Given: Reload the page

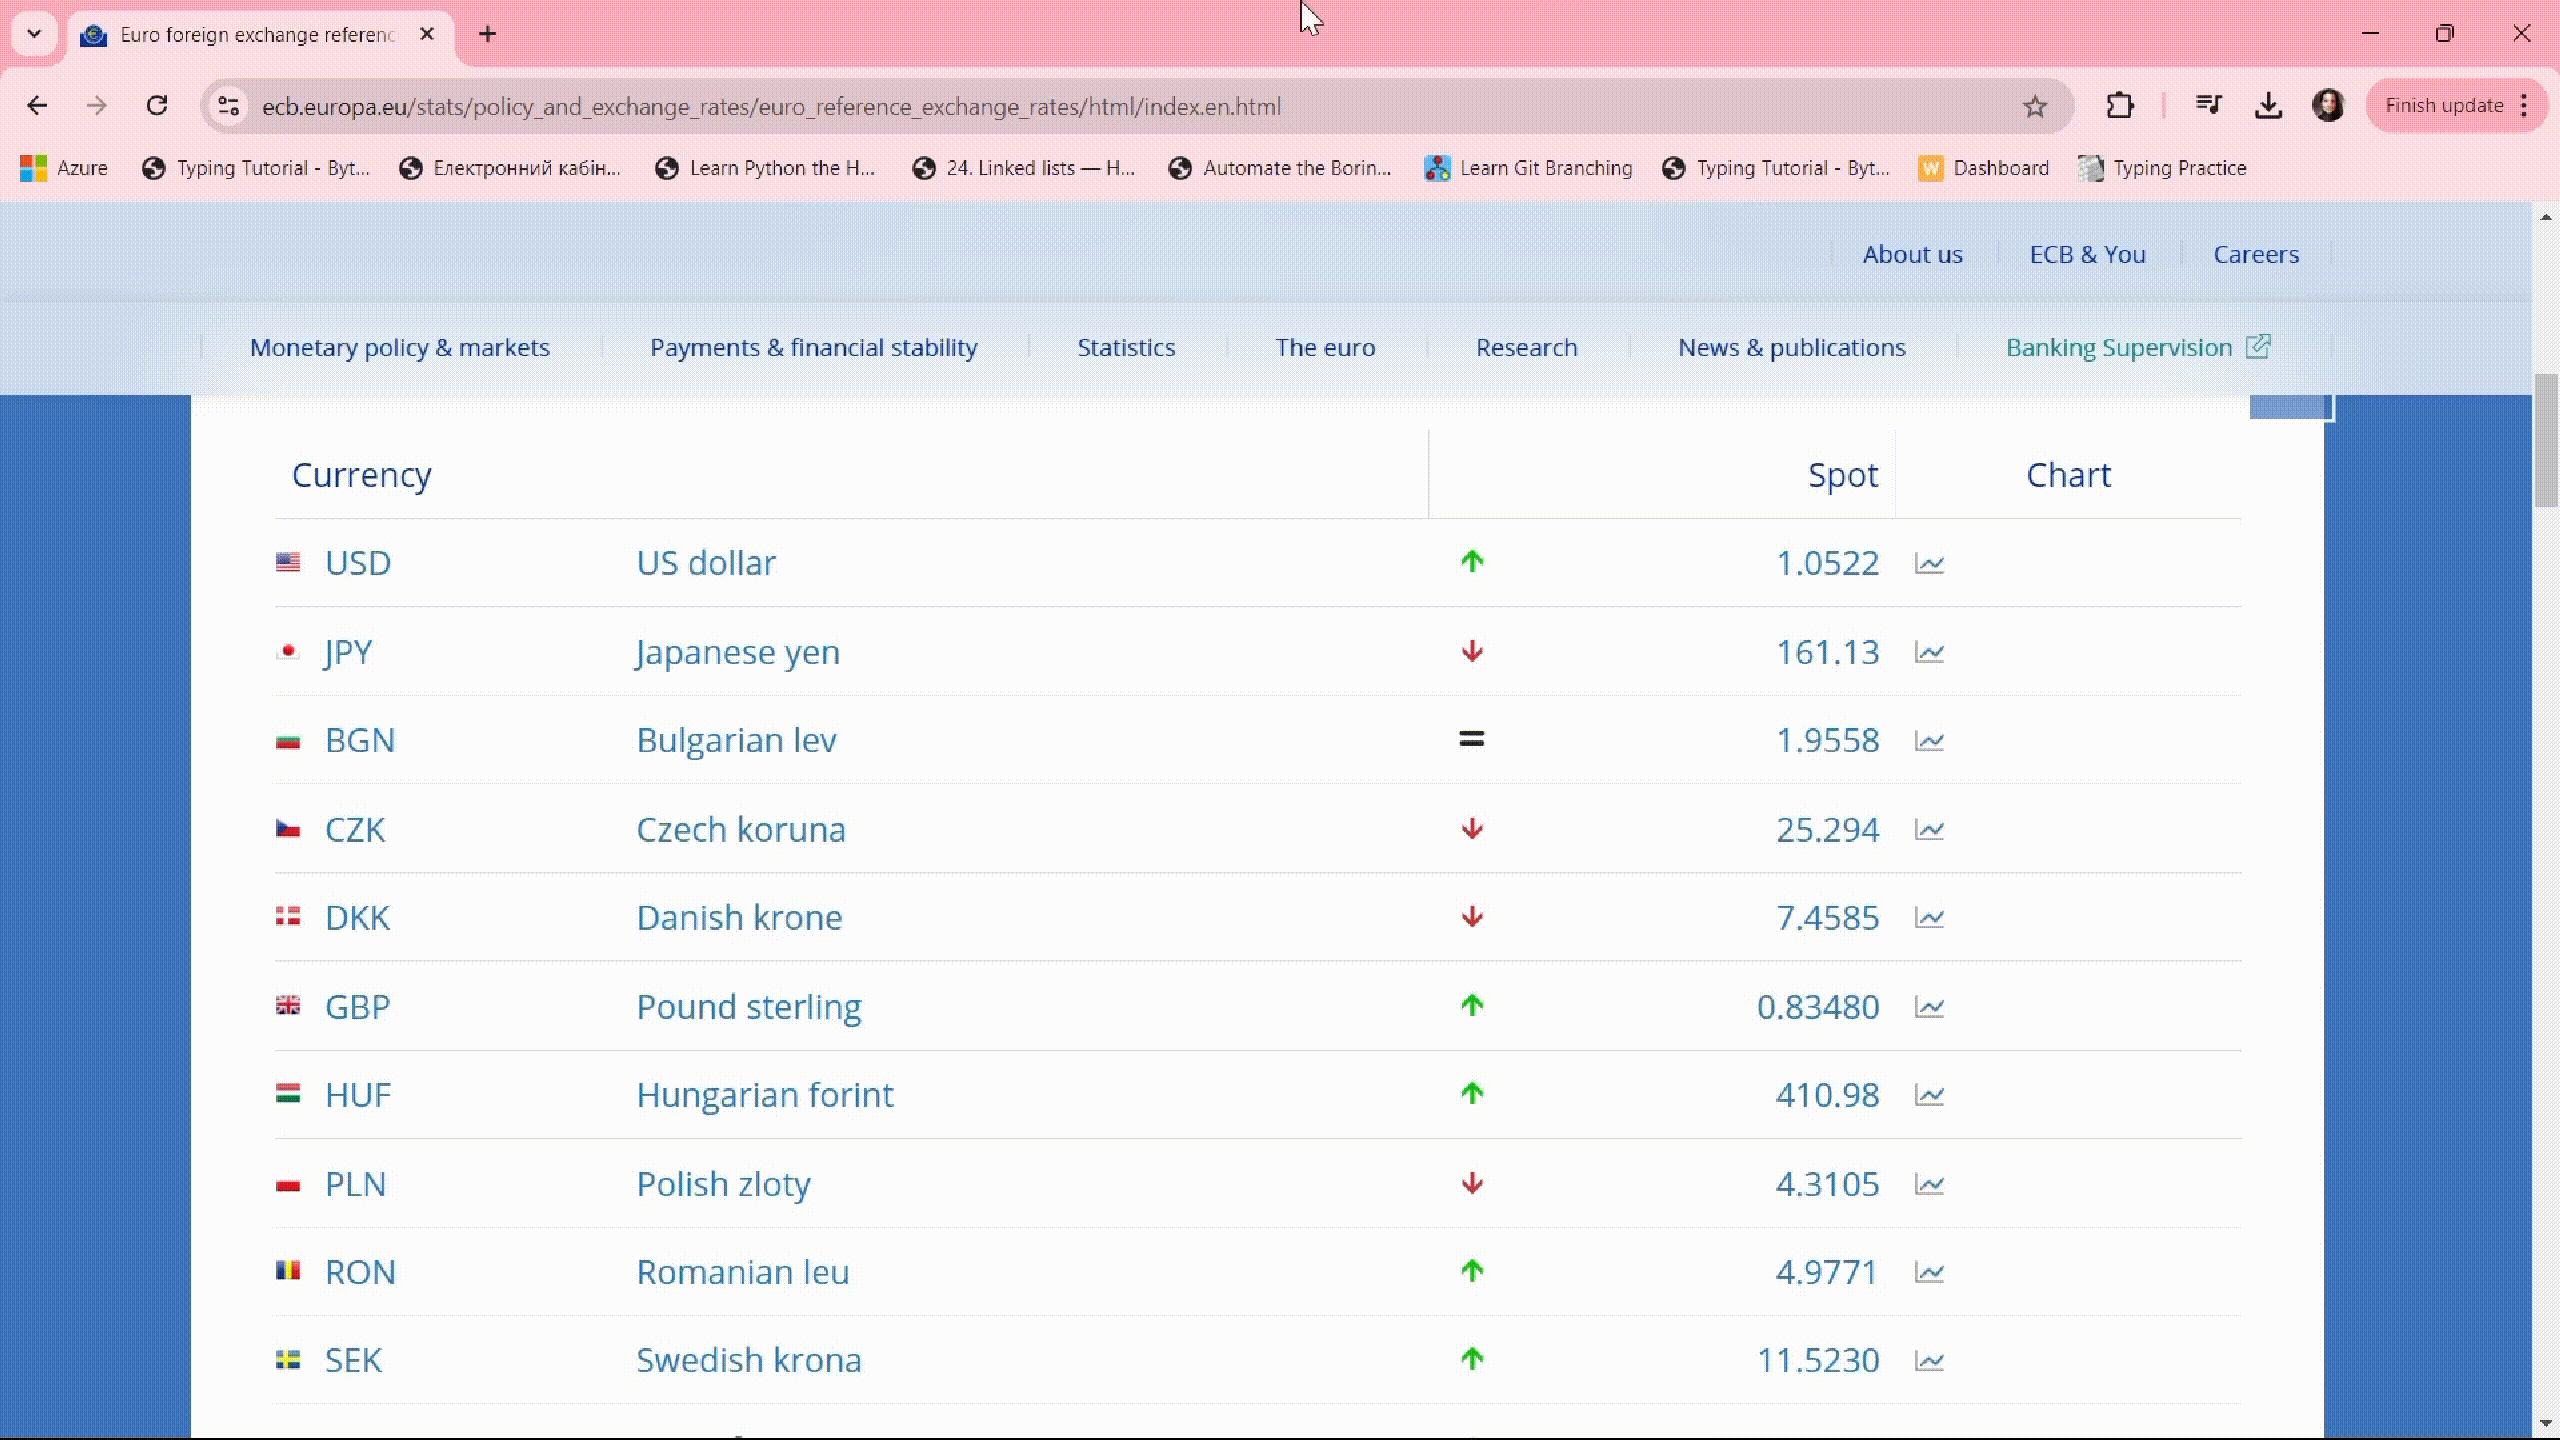Looking at the screenshot, I should (x=157, y=106).
